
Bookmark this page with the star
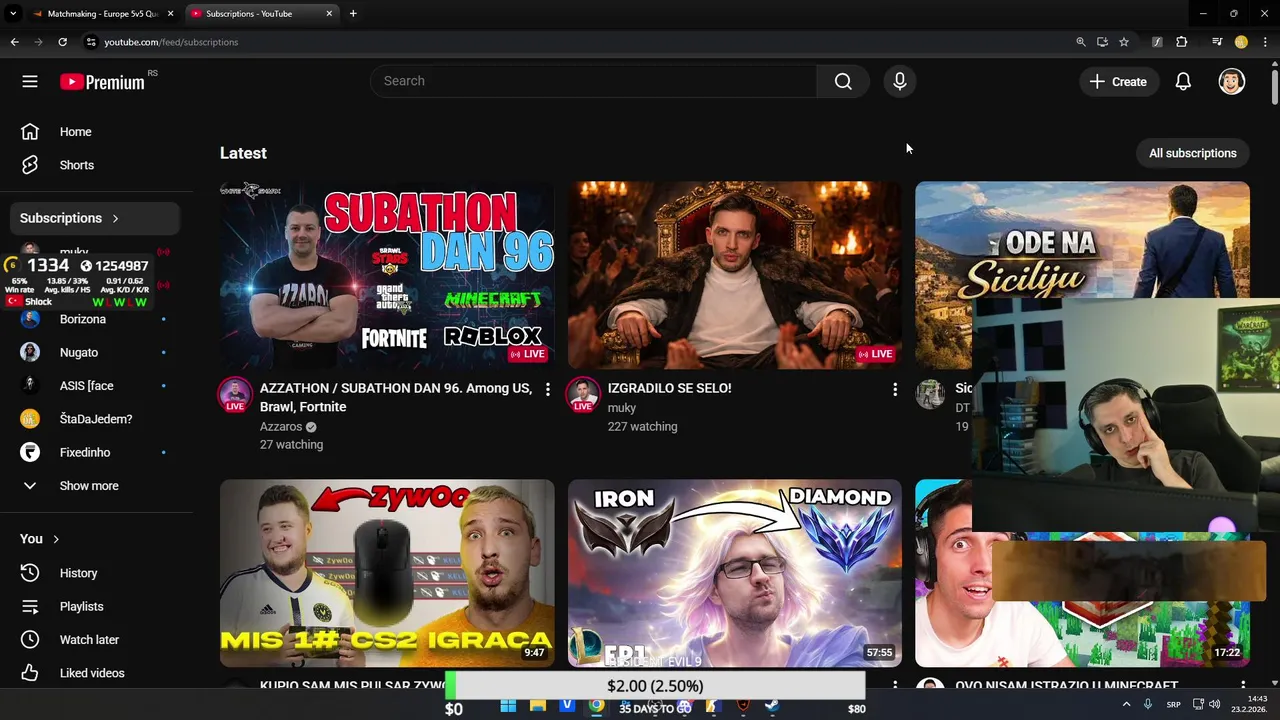pos(1124,42)
